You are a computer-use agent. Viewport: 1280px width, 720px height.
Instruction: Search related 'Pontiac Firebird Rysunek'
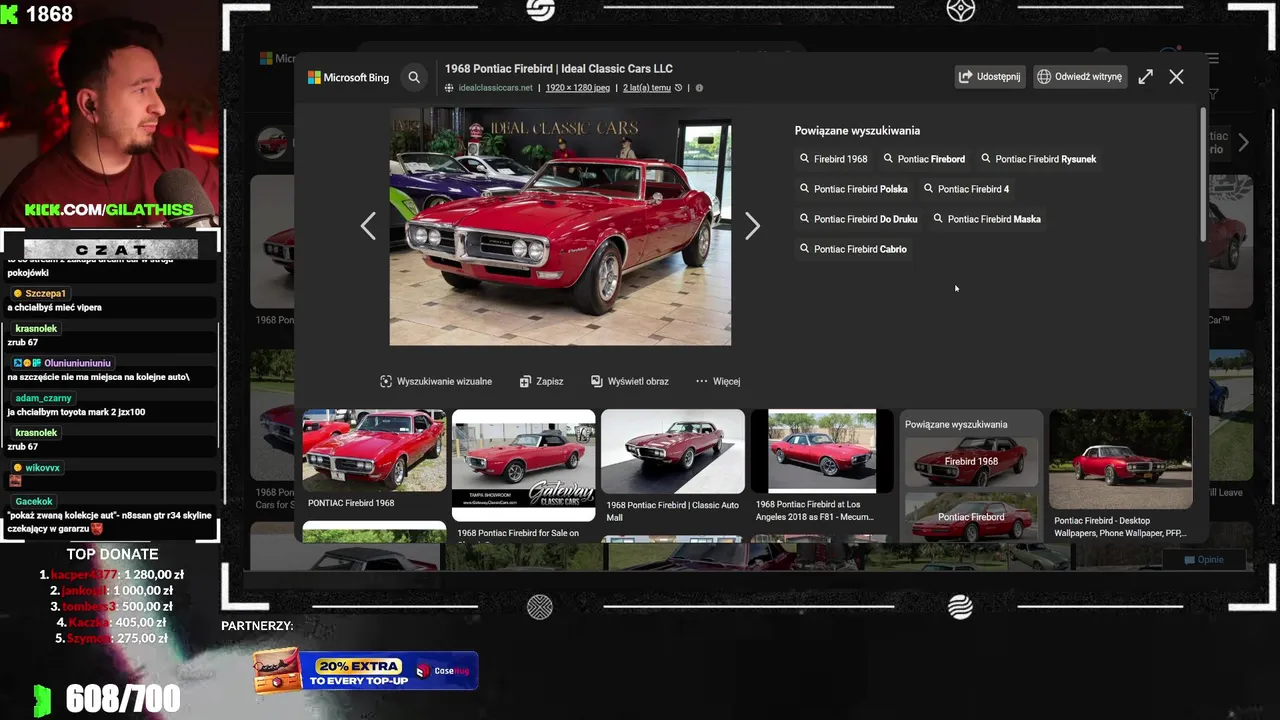(x=1039, y=159)
